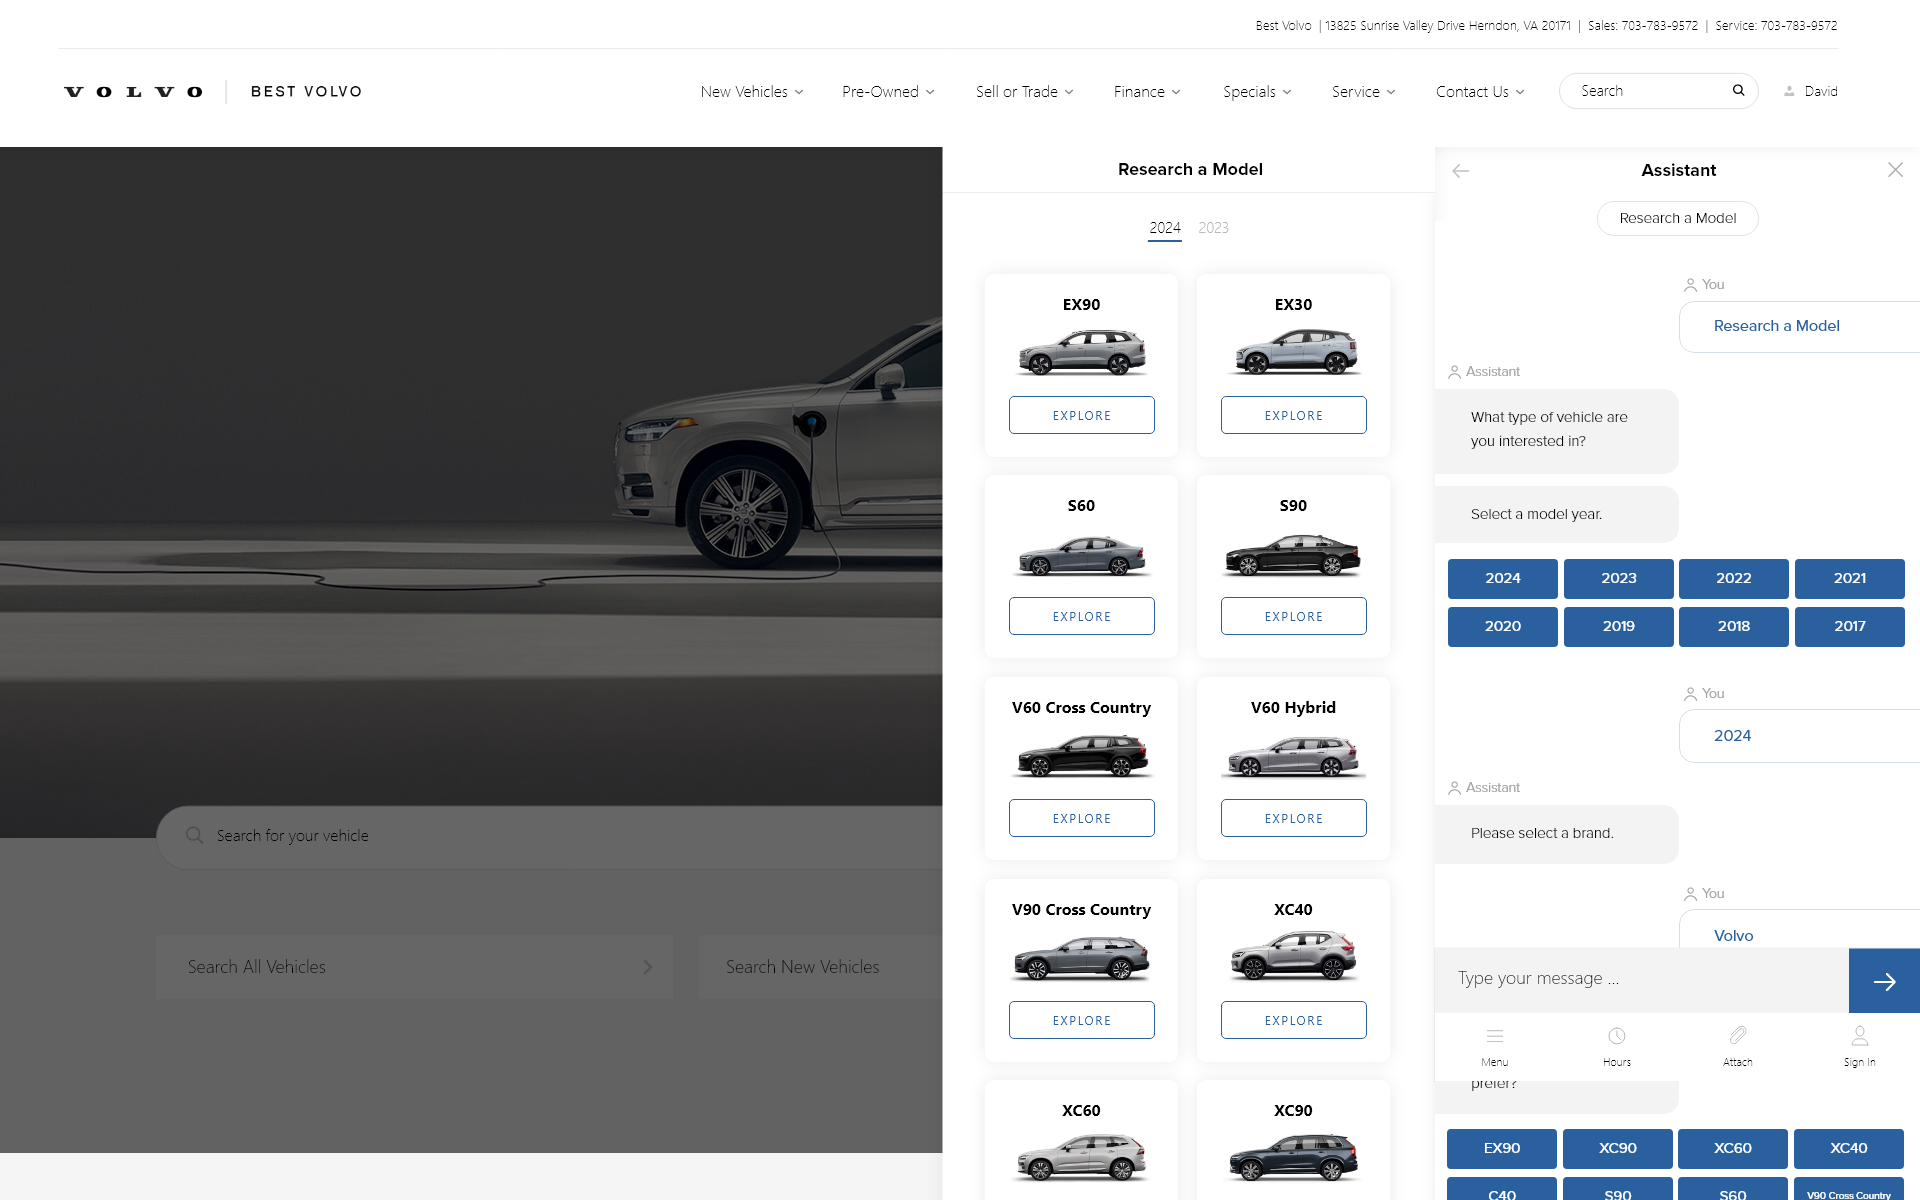The width and height of the screenshot is (1920, 1200).
Task: Select 2020 year in Assistant chat
Action: [1503, 626]
